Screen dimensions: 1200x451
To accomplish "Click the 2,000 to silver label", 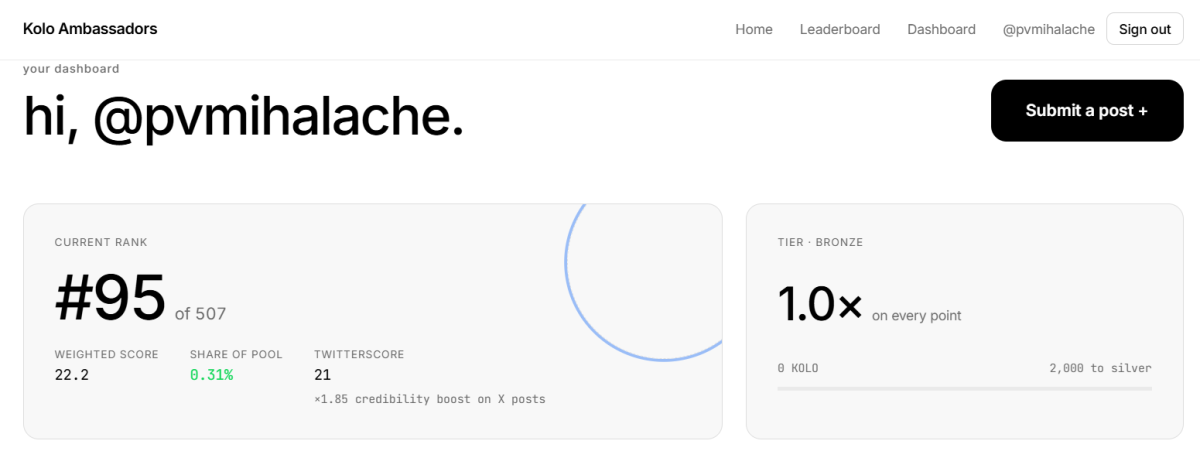I will [x=1100, y=368].
